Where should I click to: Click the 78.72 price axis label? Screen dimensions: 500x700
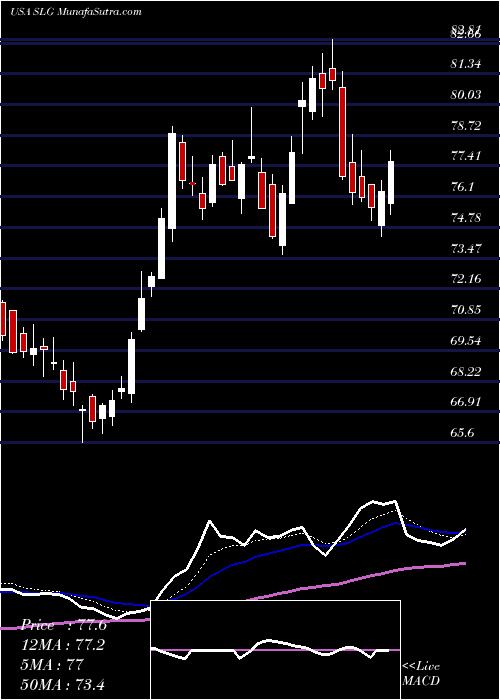tap(466, 125)
